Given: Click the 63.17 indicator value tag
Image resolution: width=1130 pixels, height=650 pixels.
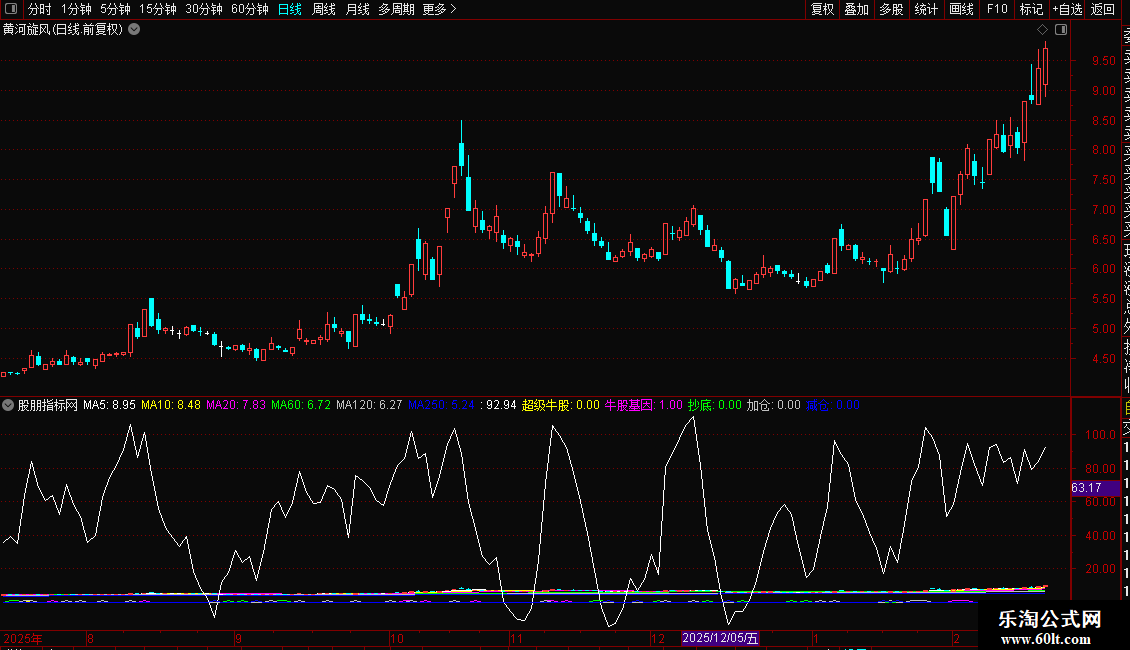Looking at the screenshot, I should tap(1095, 488).
